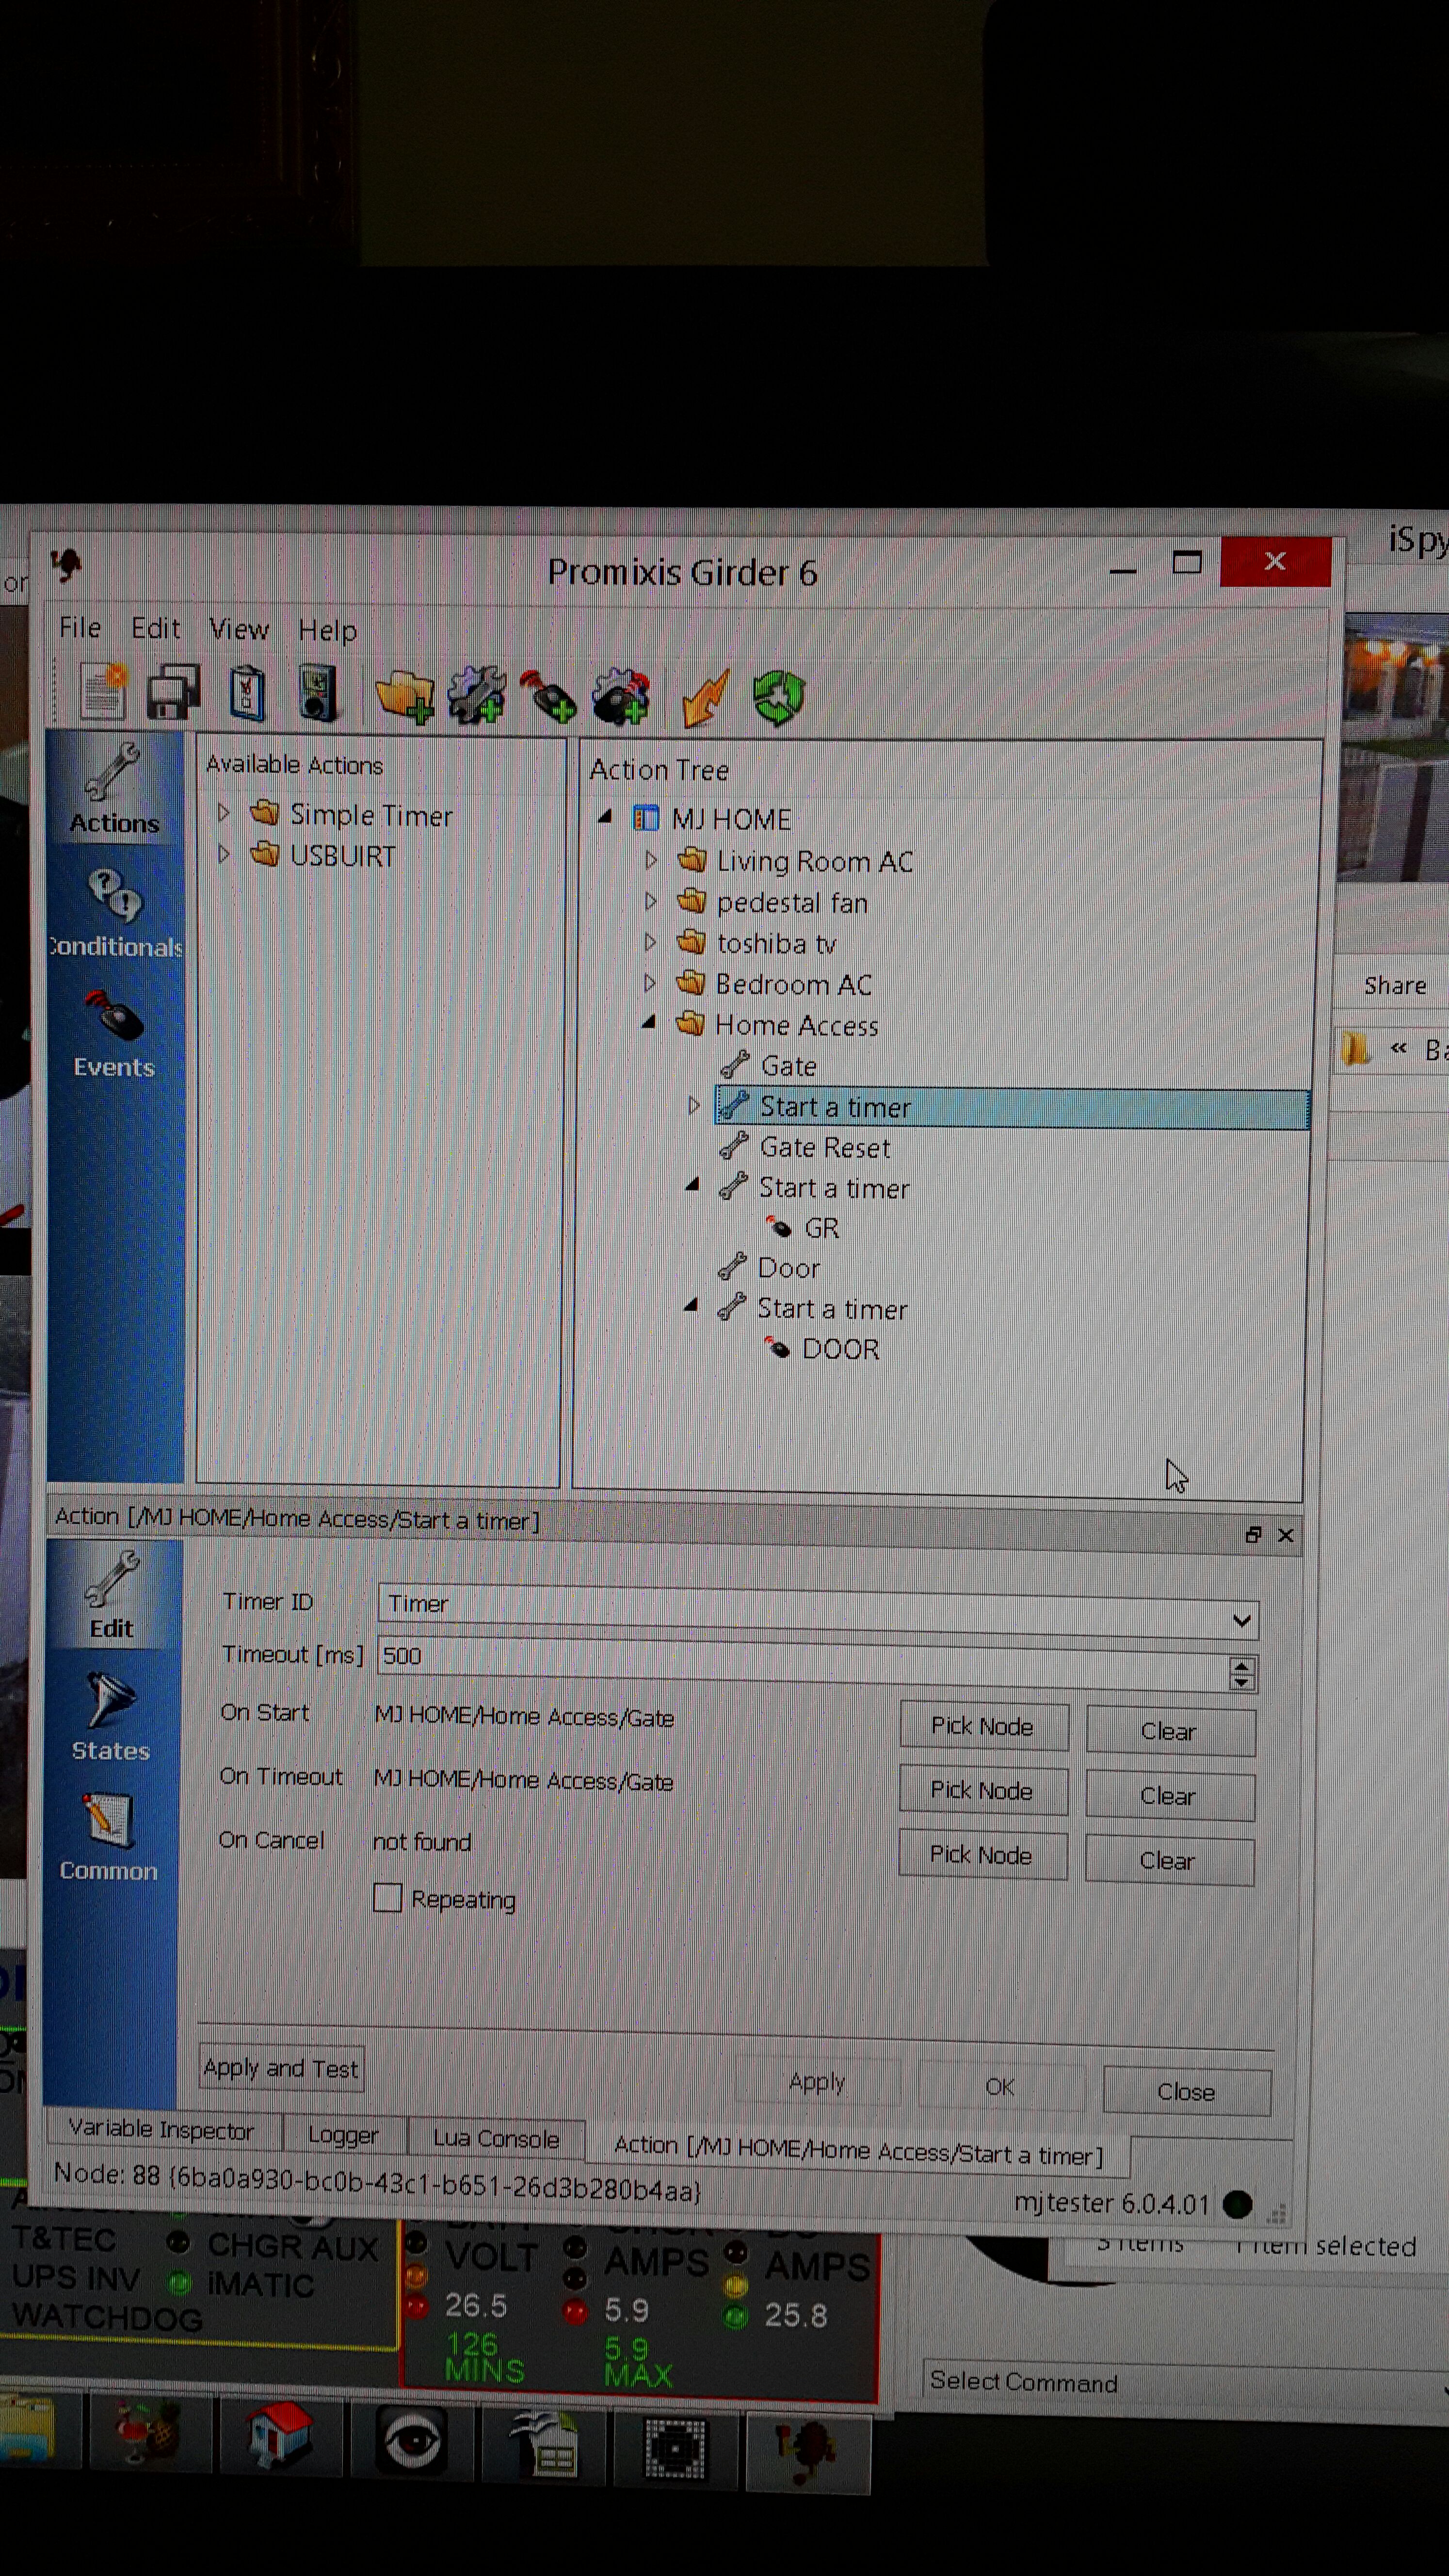Click the new file toolbar icon

click(x=104, y=692)
